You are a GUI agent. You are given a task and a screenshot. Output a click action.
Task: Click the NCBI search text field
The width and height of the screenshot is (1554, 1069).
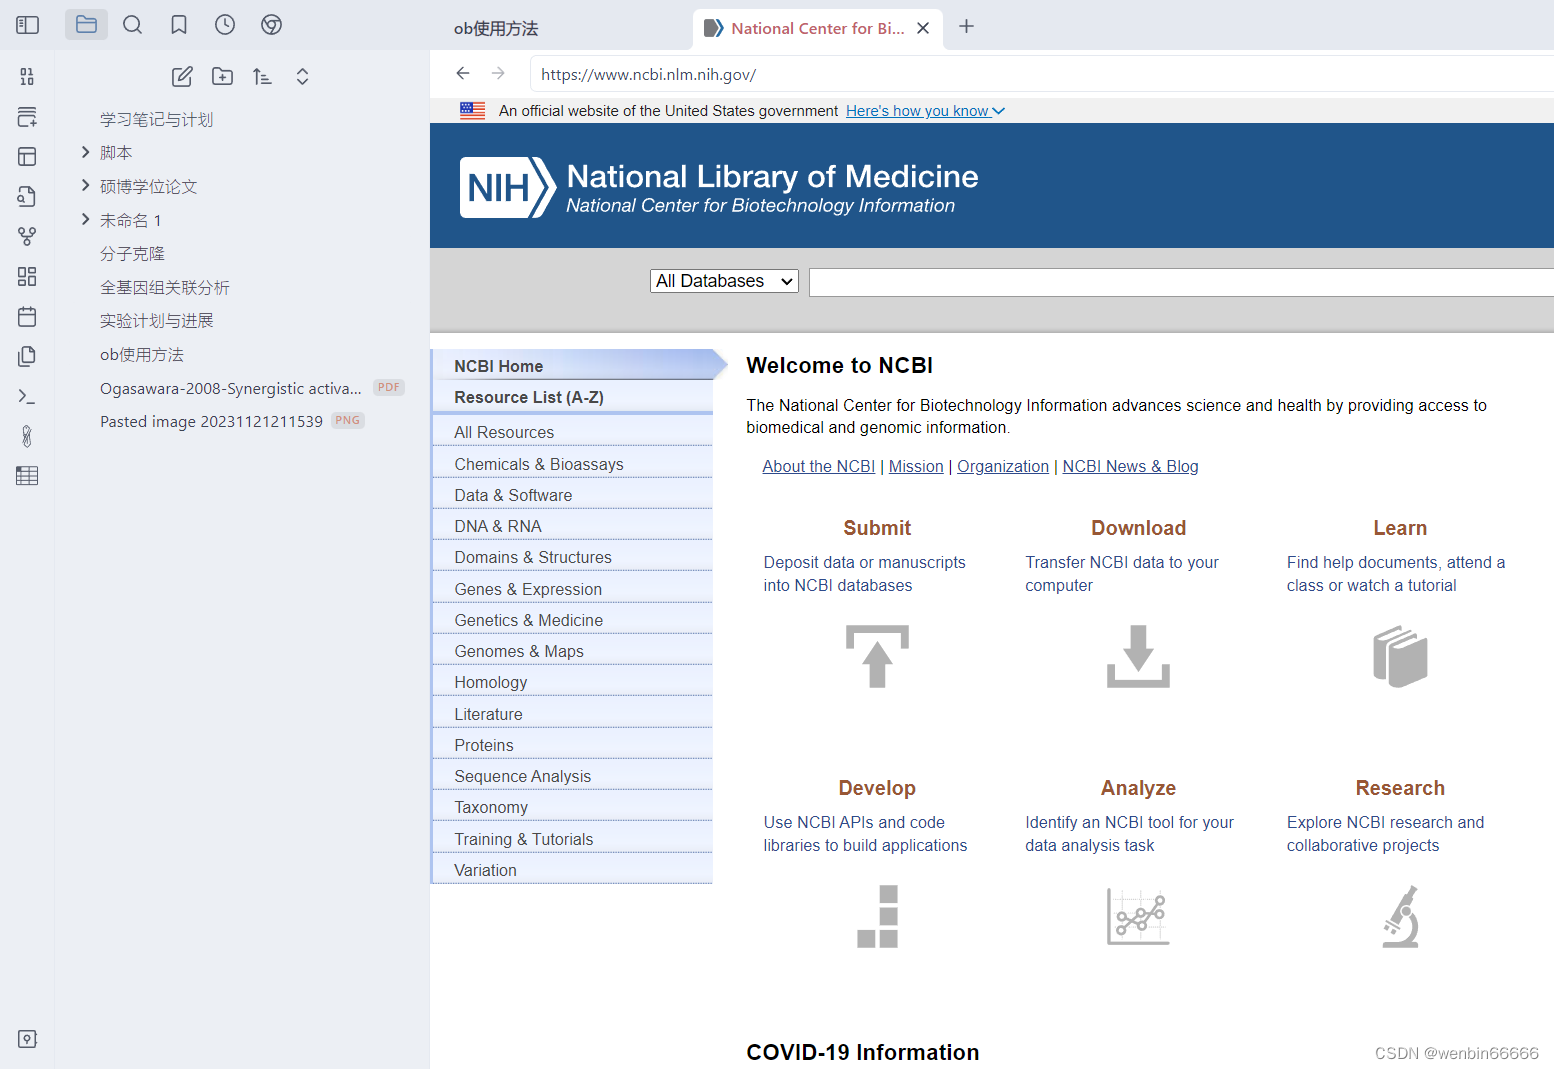click(1181, 282)
